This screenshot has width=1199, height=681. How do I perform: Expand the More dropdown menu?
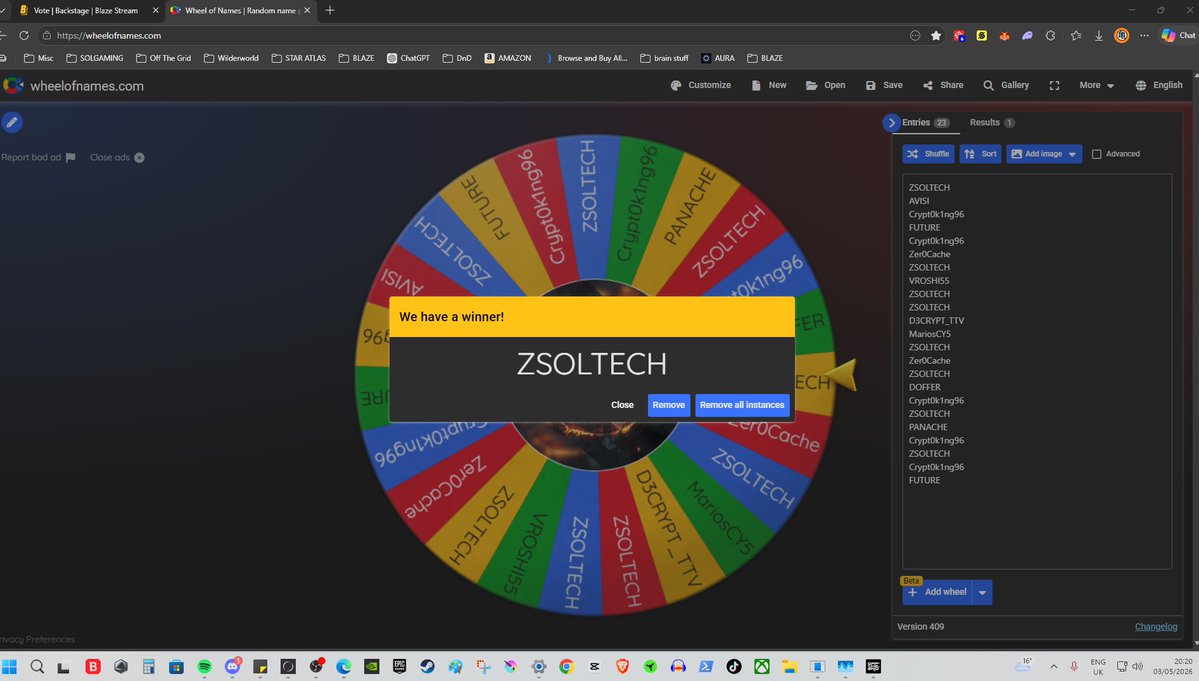click(x=1097, y=86)
